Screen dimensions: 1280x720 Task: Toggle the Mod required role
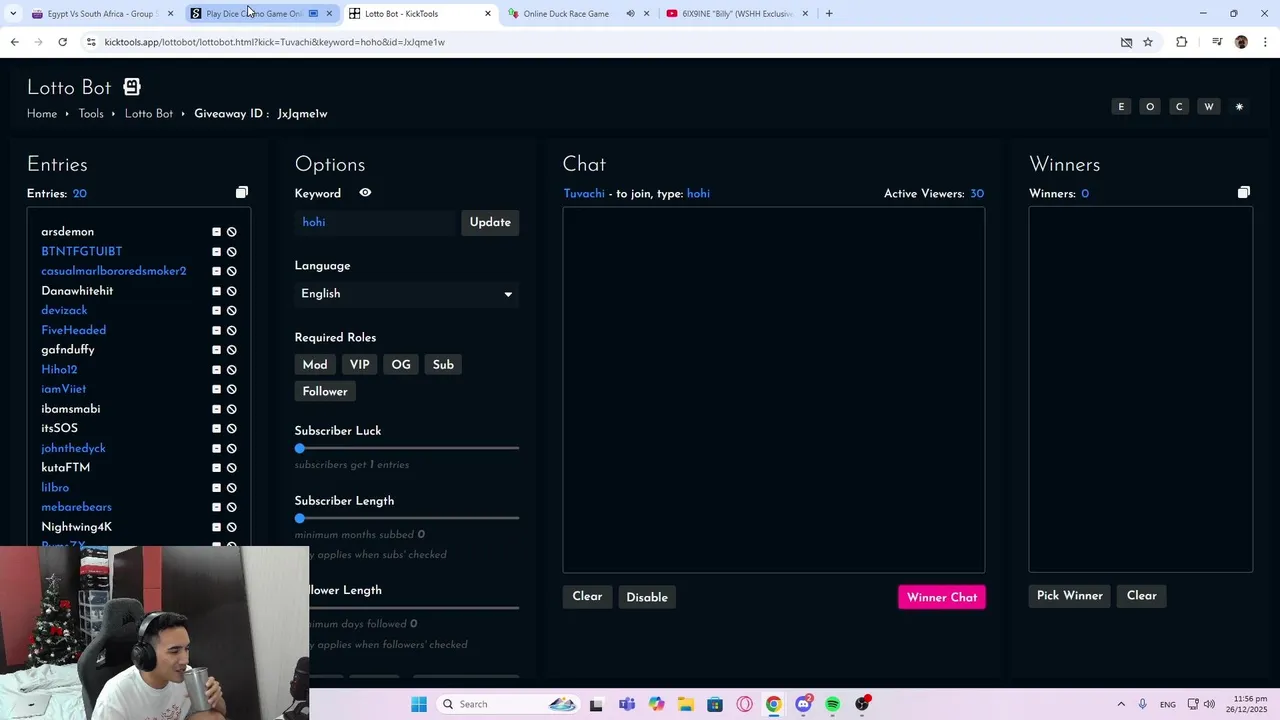point(315,365)
